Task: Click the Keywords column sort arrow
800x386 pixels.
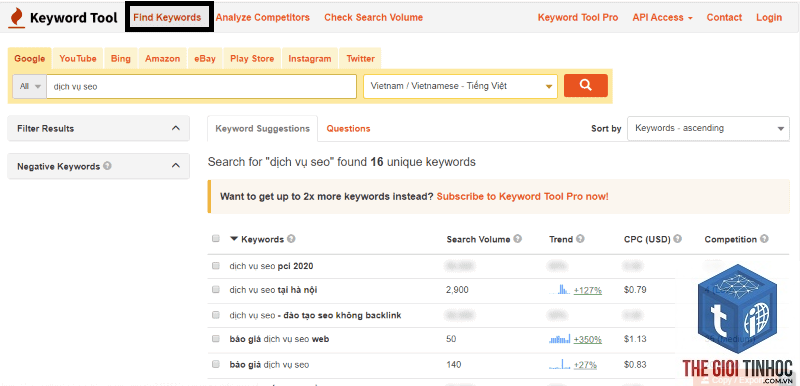Action: (x=234, y=239)
